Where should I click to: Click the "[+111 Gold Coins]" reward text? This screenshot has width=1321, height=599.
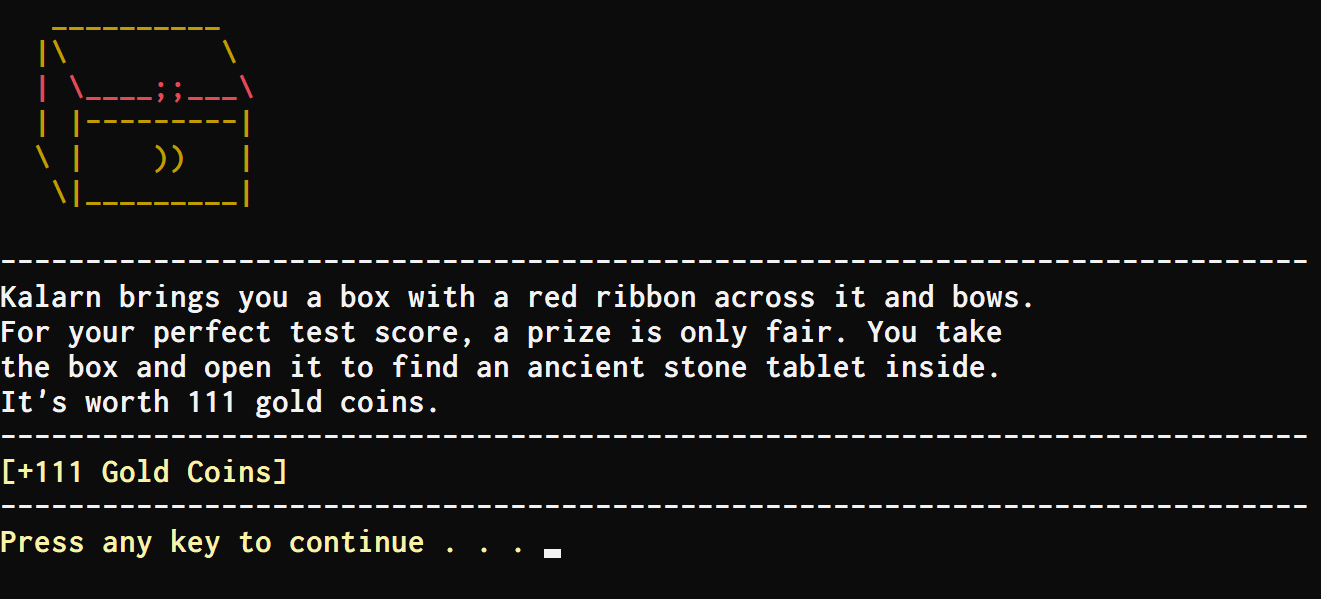click(144, 471)
